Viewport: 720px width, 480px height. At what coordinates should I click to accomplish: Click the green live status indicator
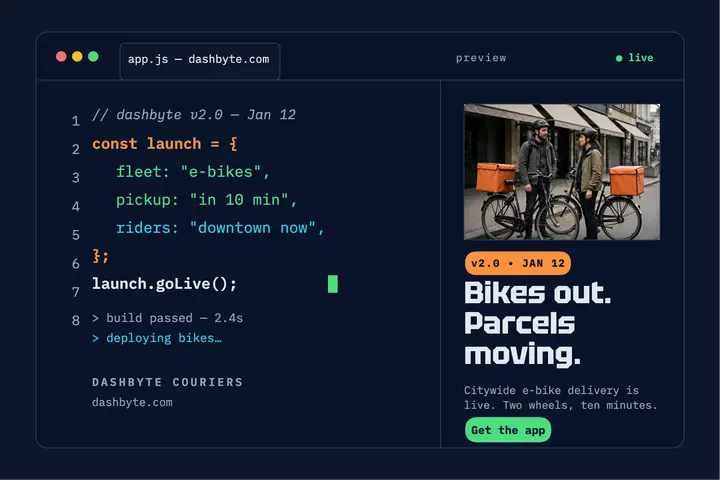[635, 58]
